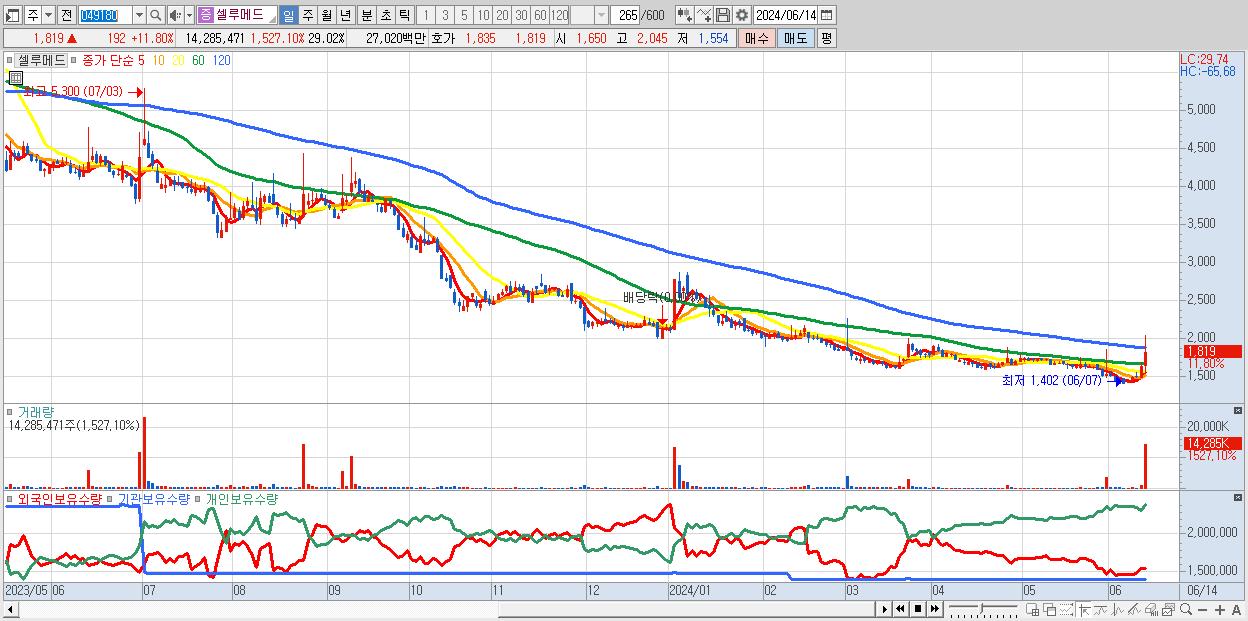Viewport: 1248px width, 621px height.
Task: Click the 기관보유수량 legend item
Action: [x=154, y=498]
